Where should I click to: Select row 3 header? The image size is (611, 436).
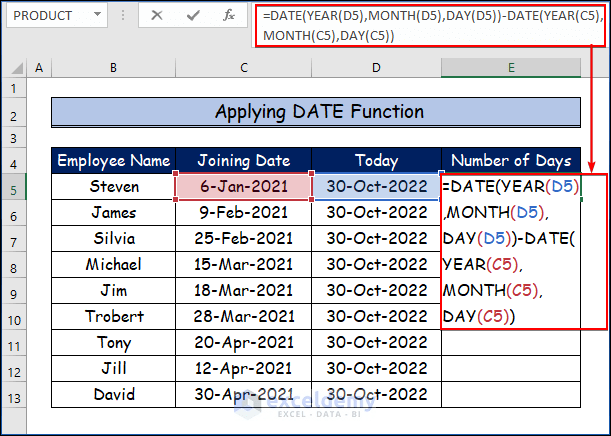point(14,138)
